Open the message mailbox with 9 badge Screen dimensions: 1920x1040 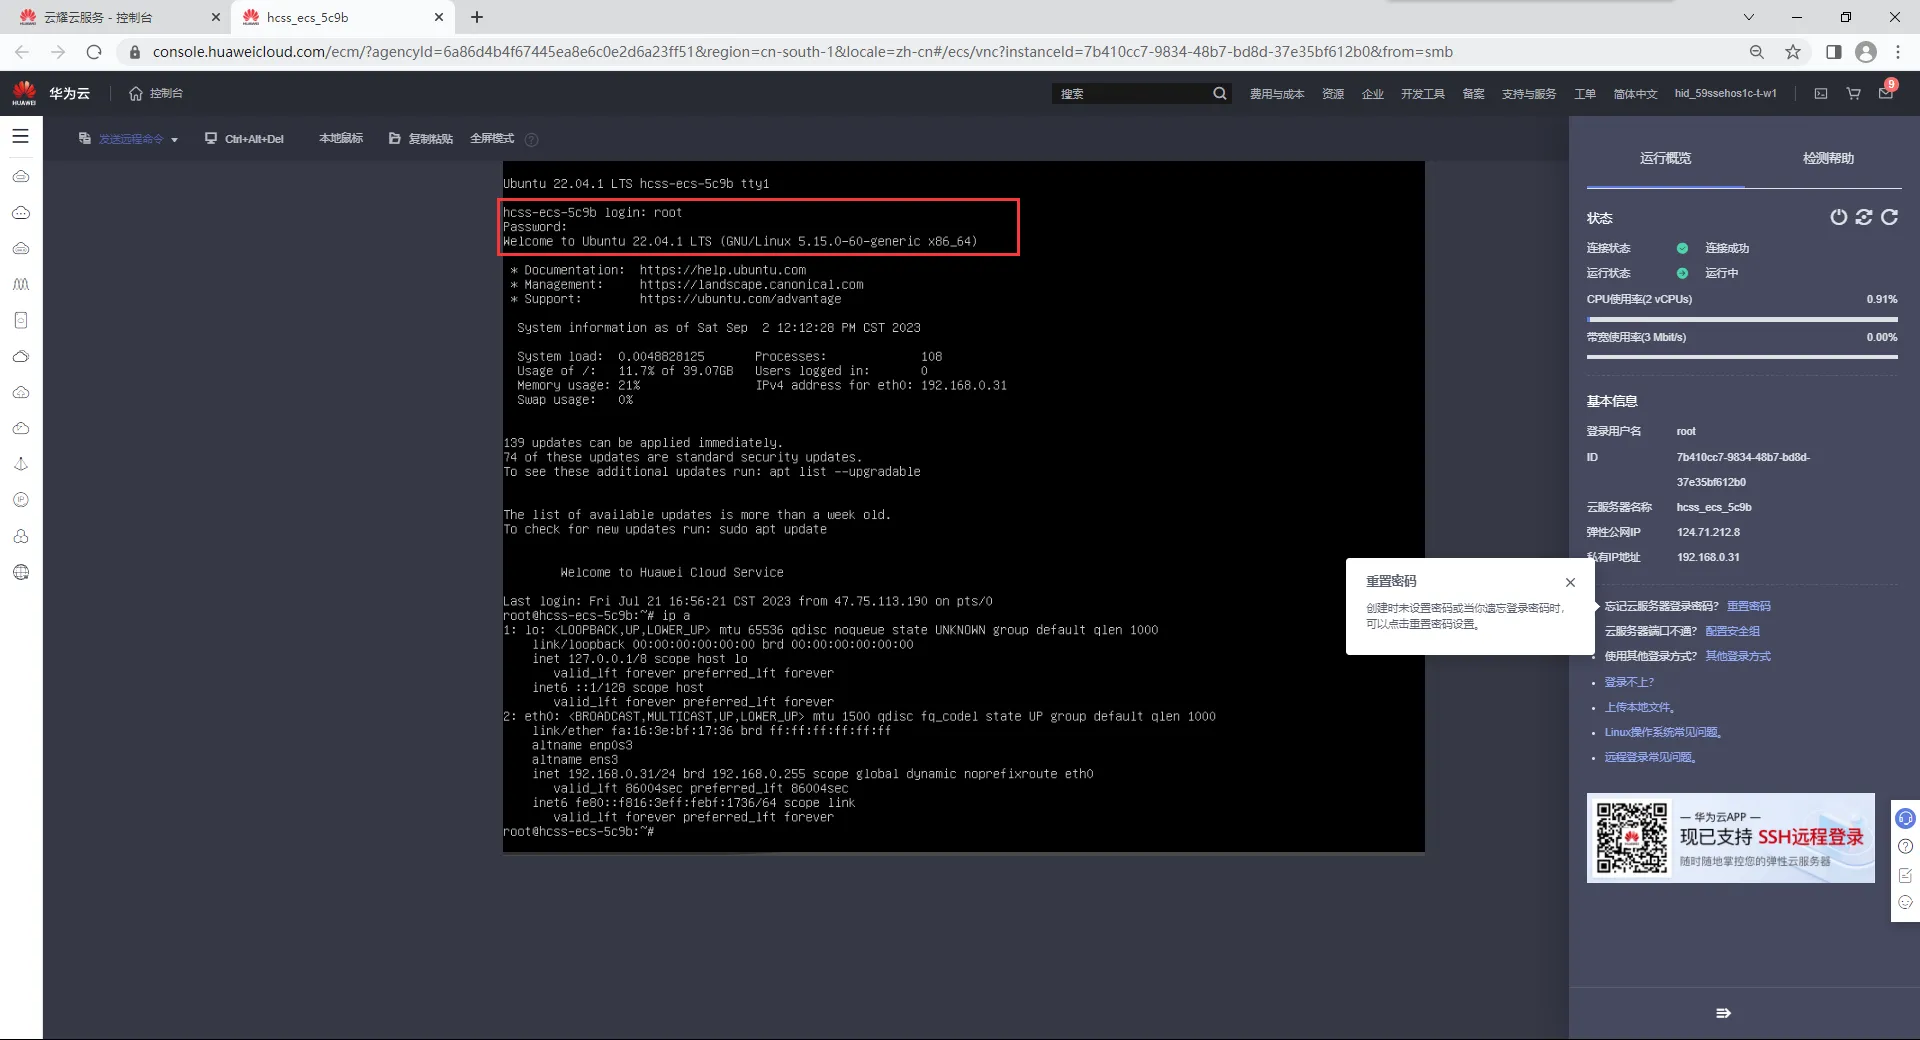[1886, 92]
